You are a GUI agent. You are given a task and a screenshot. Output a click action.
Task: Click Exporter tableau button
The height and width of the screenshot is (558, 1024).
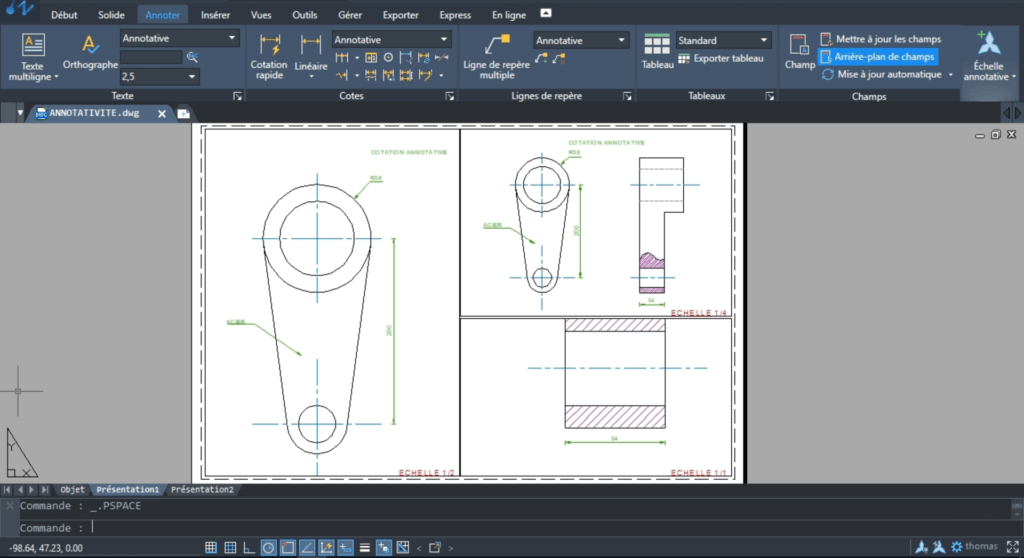pyautogui.click(x=727, y=58)
